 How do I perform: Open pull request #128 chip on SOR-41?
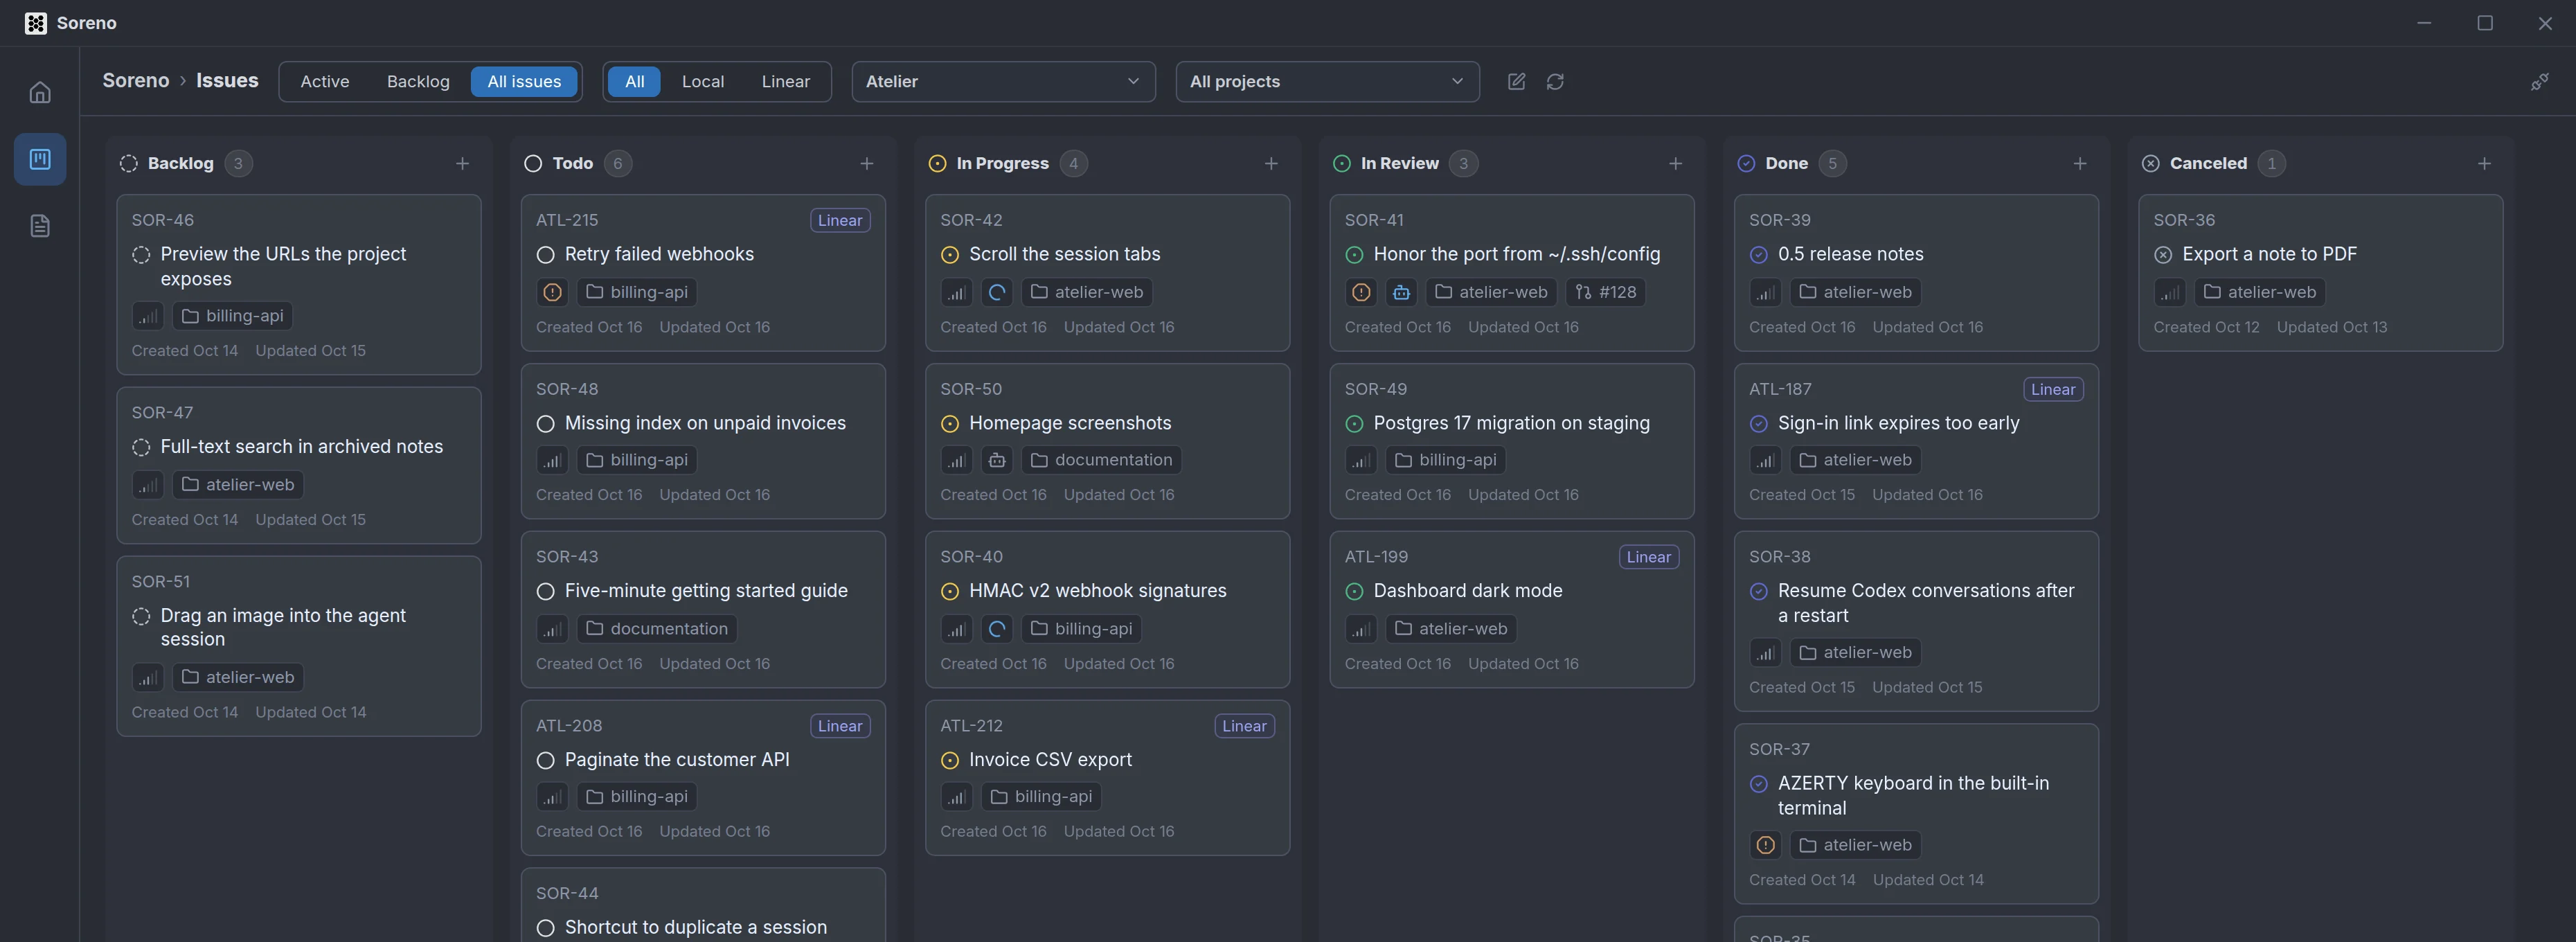[x=1606, y=292]
